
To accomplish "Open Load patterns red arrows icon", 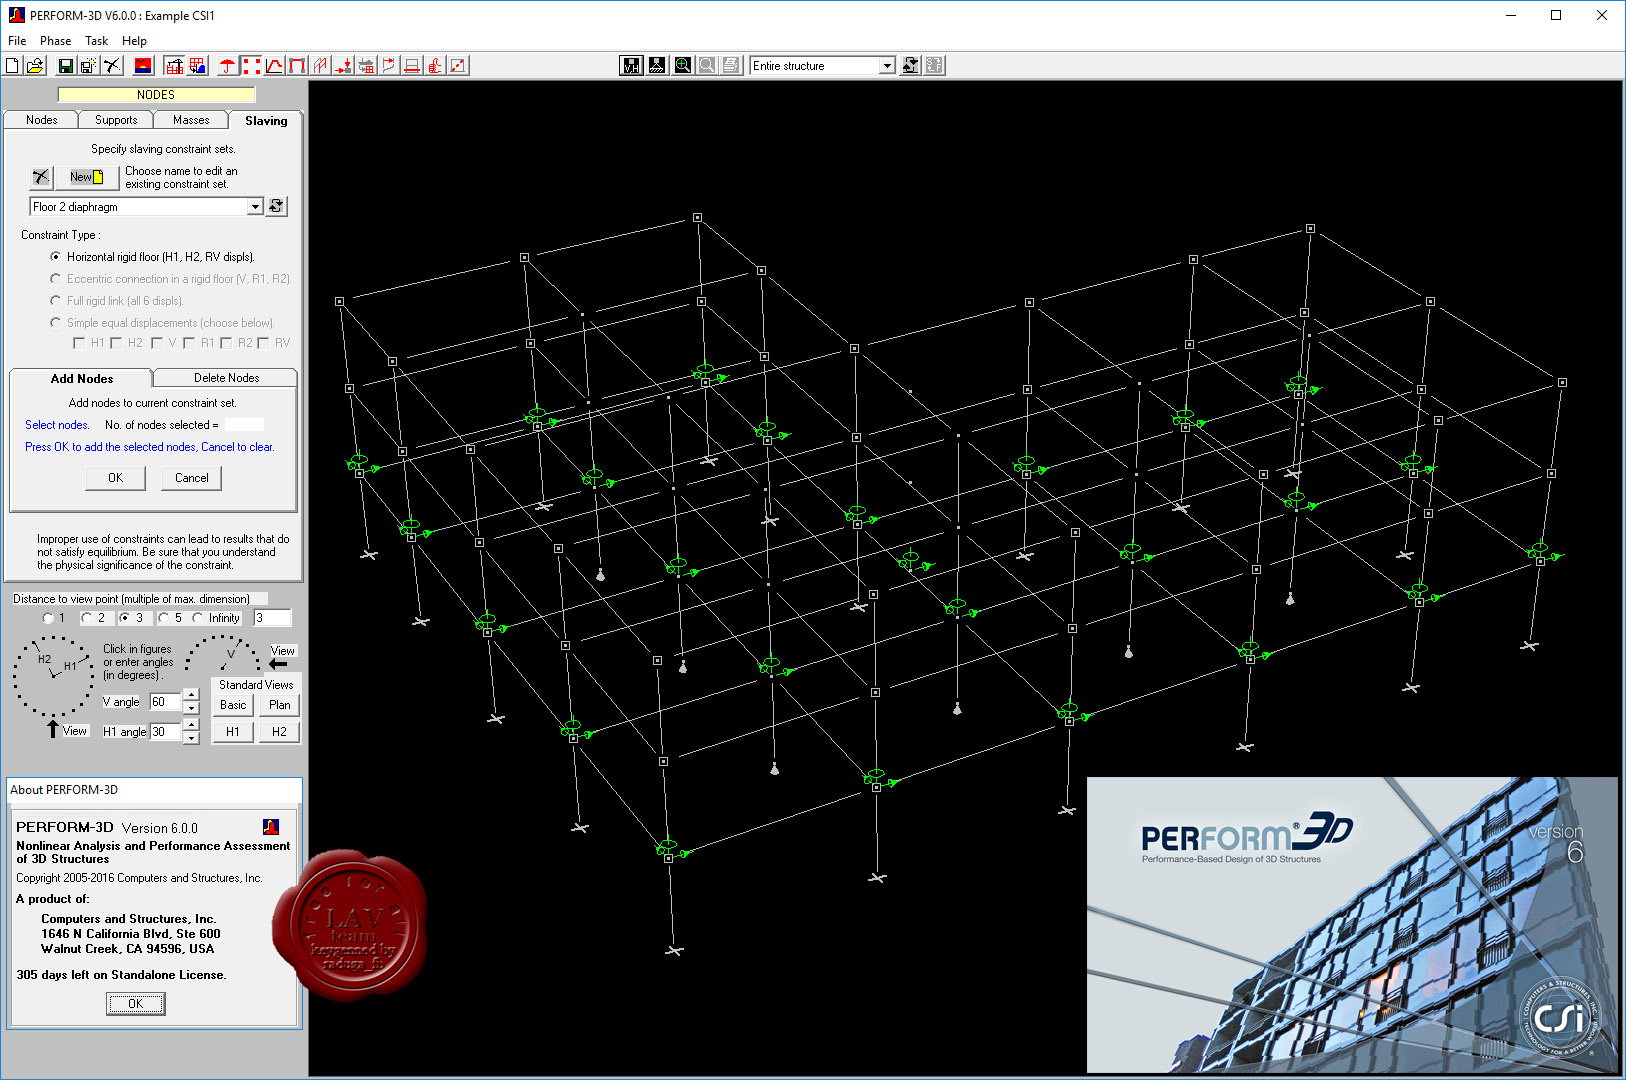I will pyautogui.click(x=343, y=66).
